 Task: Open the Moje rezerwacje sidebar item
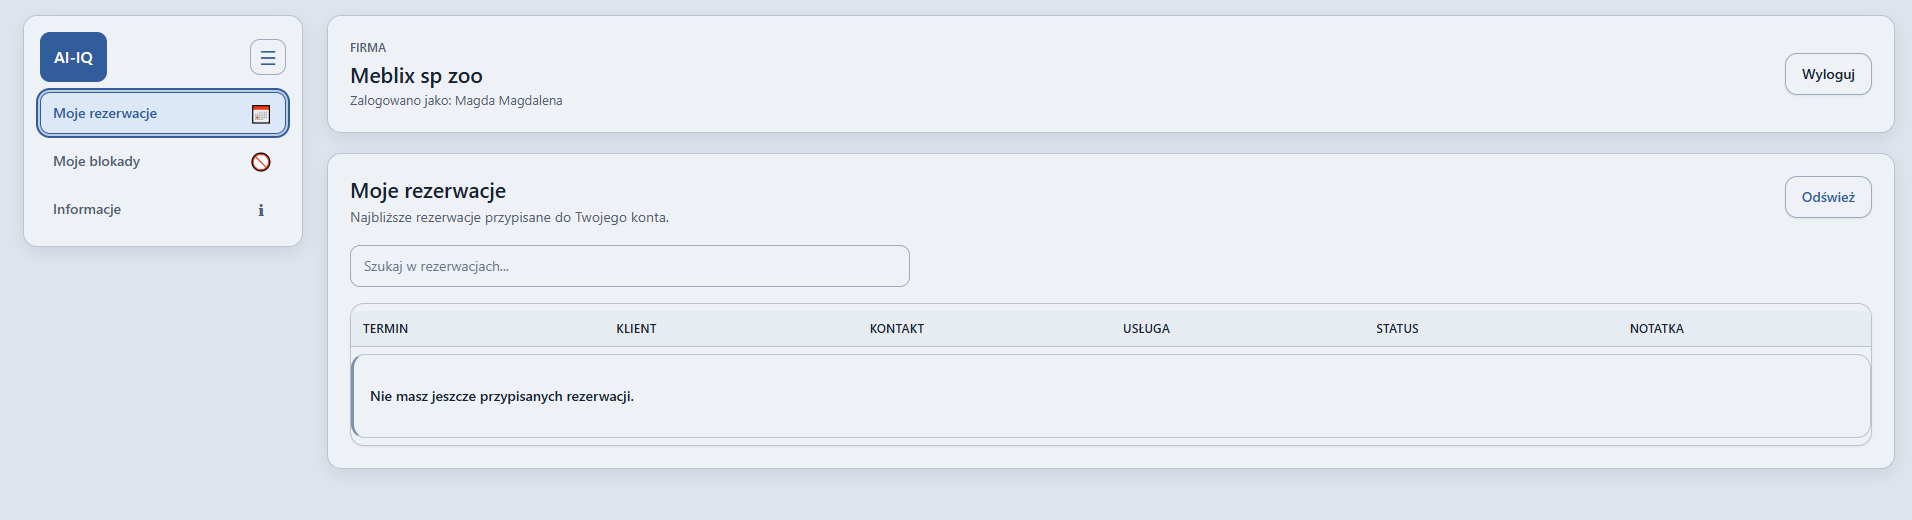click(x=163, y=113)
